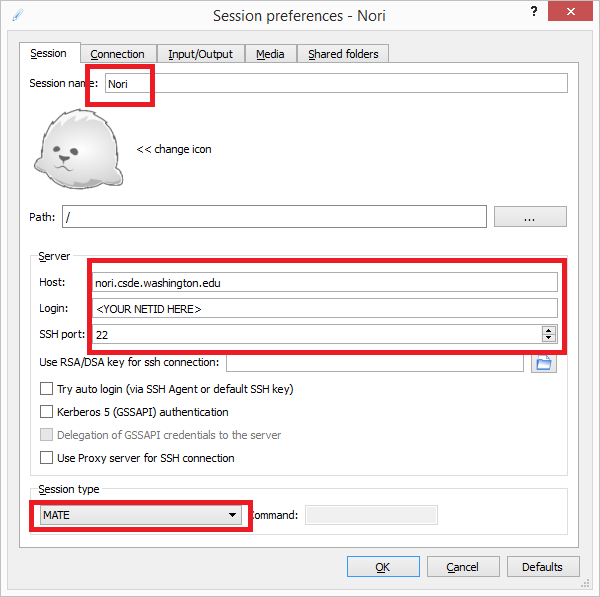Click the app icon in title bar
600x597 pixels.
point(15,16)
